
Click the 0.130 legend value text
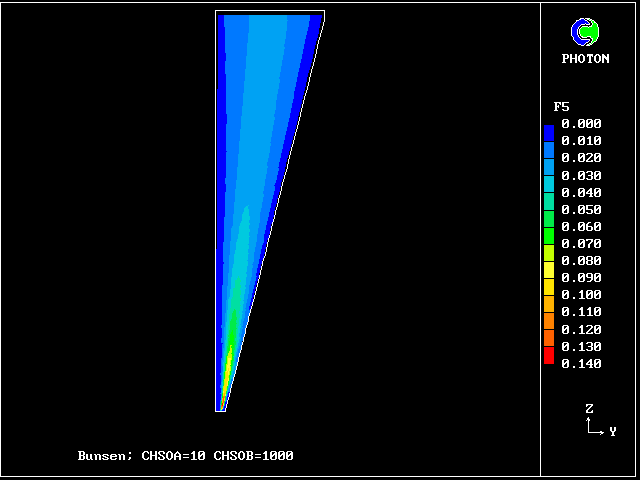[x=581, y=346]
